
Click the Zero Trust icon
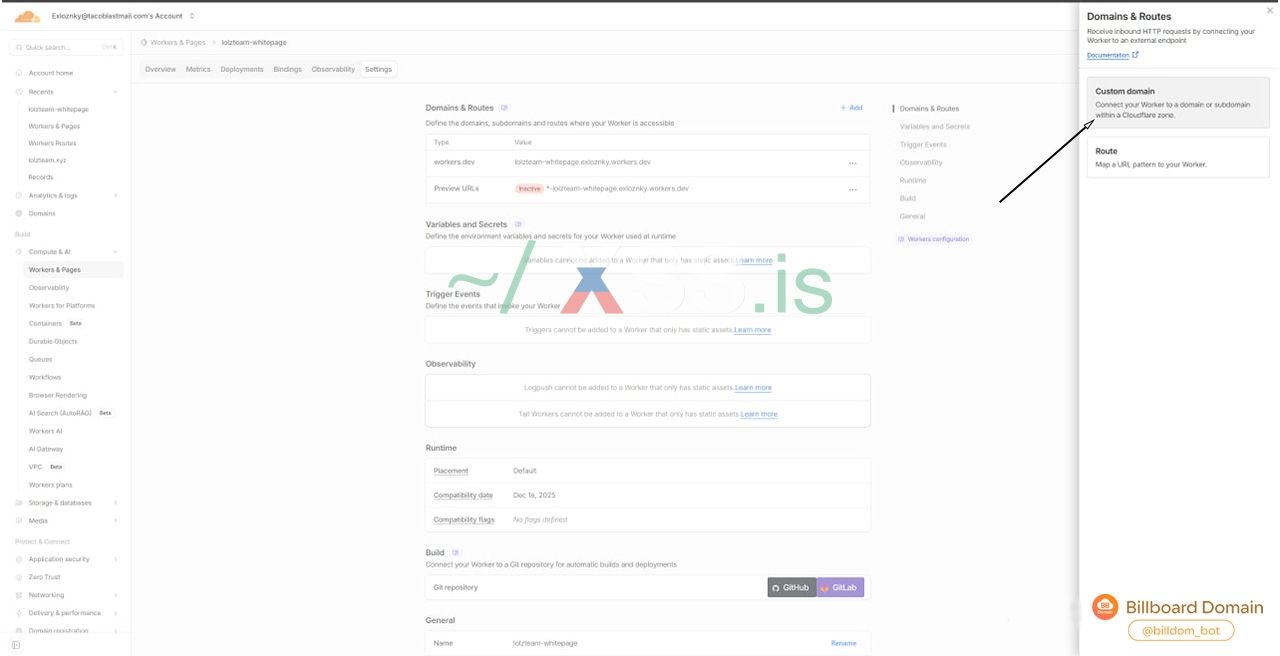click(x=19, y=577)
